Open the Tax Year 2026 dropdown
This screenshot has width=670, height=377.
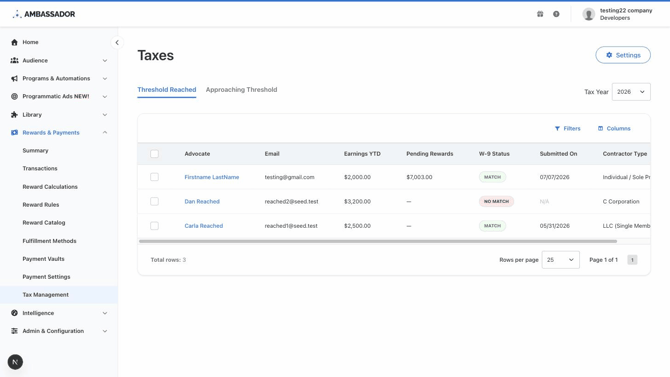[x=631, y=92]
